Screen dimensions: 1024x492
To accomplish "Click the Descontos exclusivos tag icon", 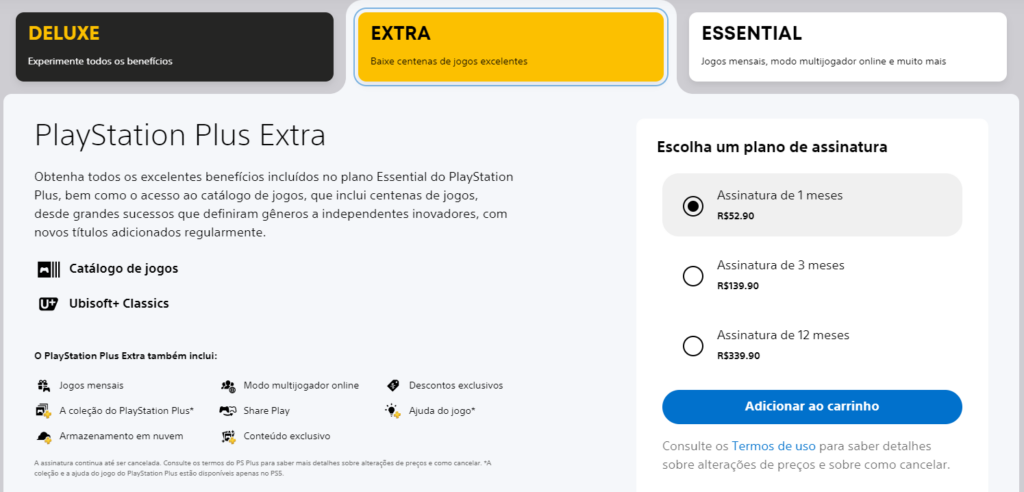I will (393, 385).
